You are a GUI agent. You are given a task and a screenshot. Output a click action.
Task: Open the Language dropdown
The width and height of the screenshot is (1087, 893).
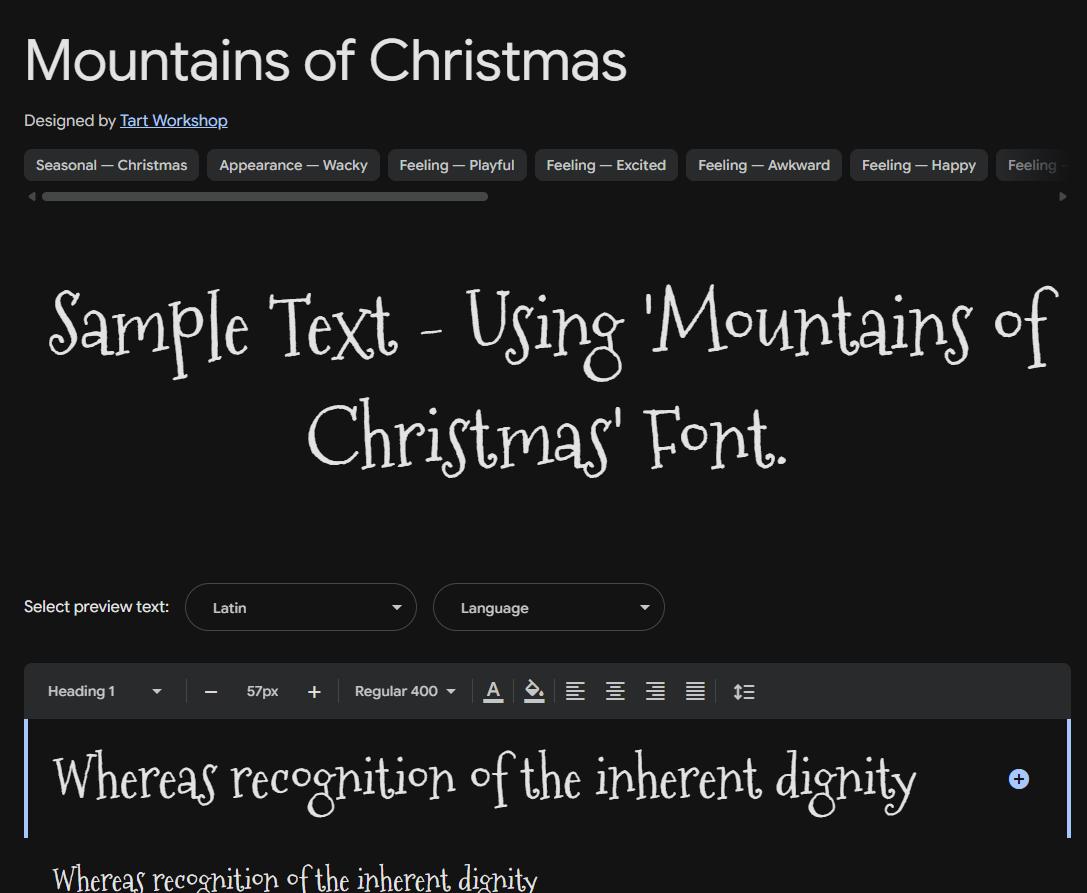click(549, 607)
